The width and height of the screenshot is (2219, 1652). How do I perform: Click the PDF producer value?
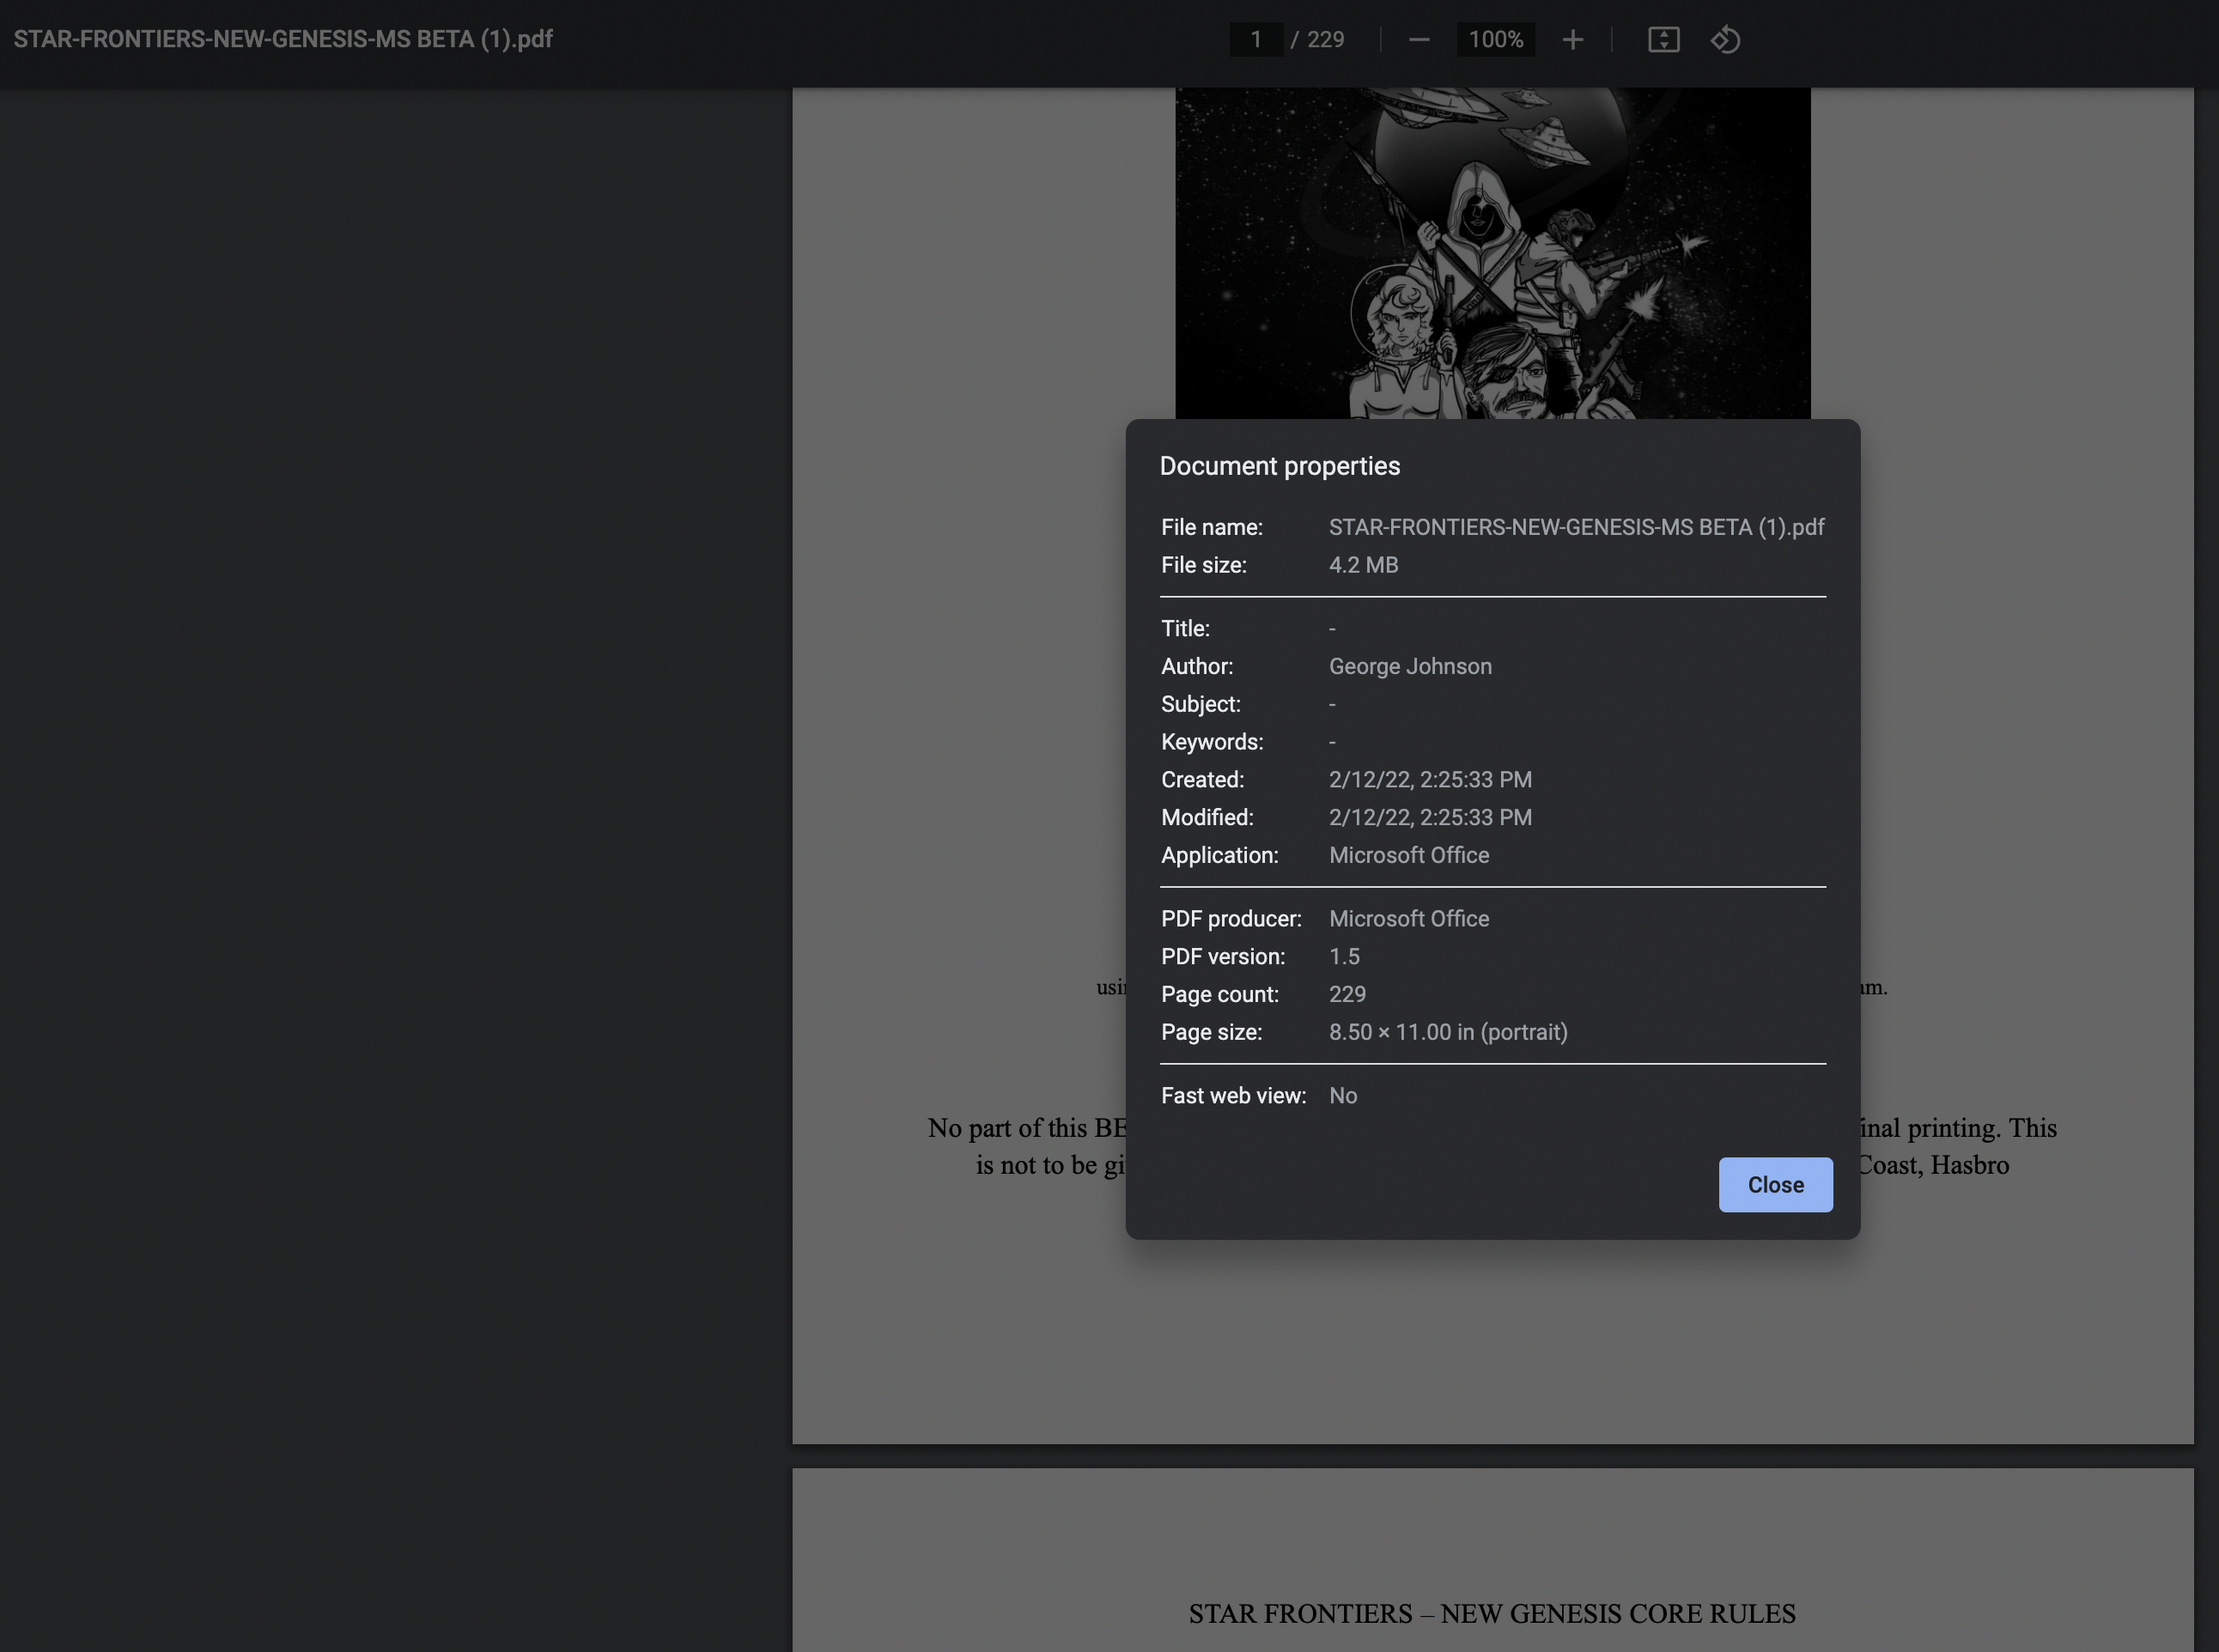pyautogui.click(x=1408, y=918)
